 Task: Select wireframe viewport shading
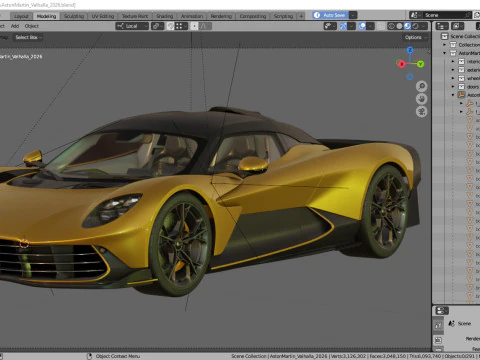point(391,26)
